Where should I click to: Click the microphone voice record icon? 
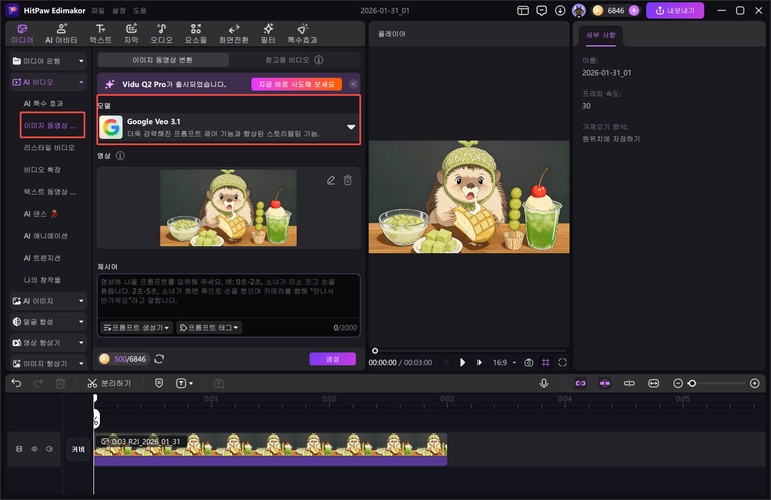tap(544, 383)
